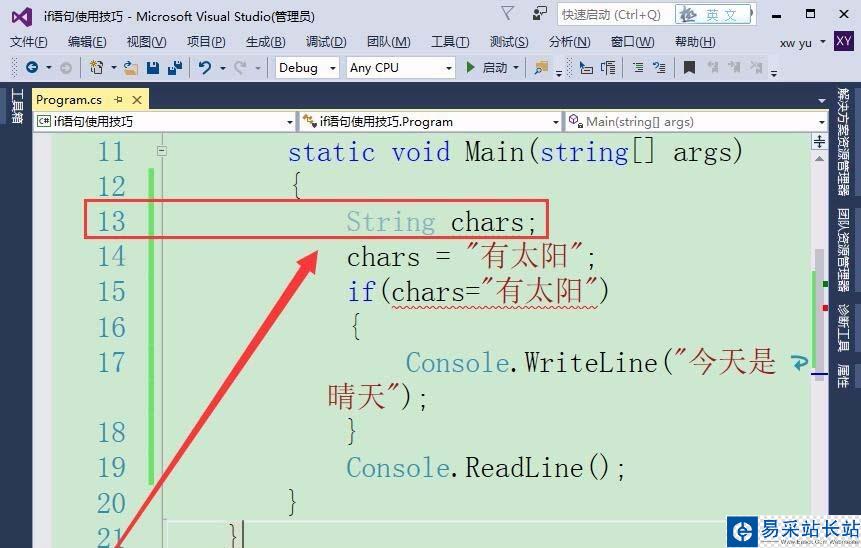Open the 解决方案资源管理器 side tab
The width and height of the screenshot is (861, 548).
point(843,142)
